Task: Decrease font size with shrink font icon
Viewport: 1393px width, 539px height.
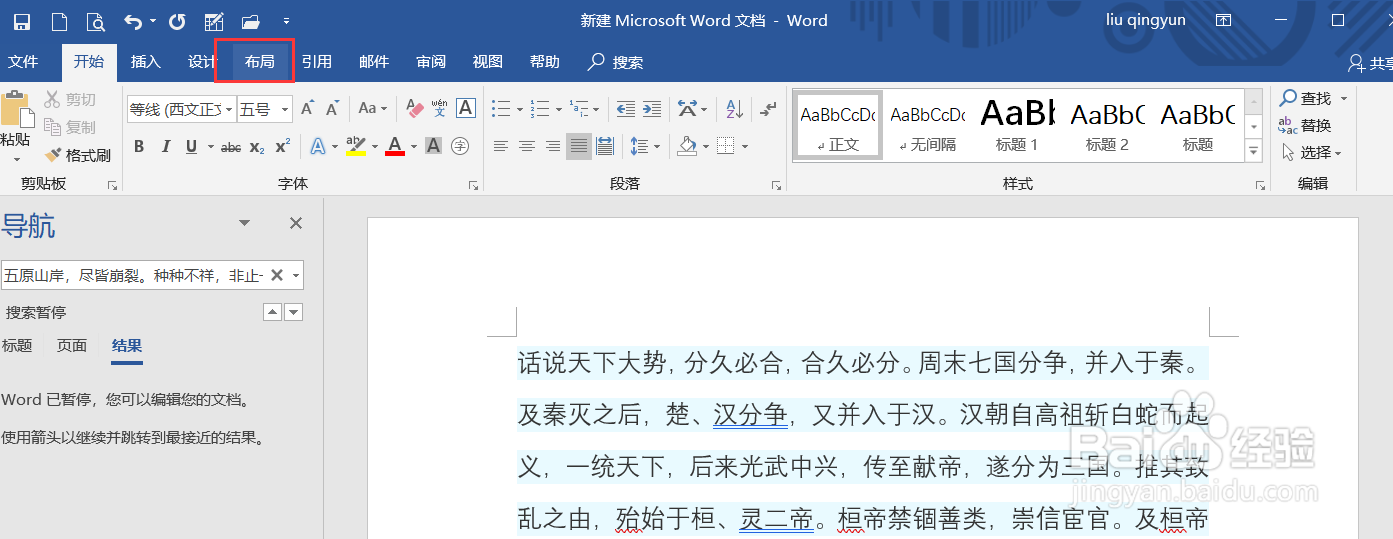Action: tap(334, 108)
